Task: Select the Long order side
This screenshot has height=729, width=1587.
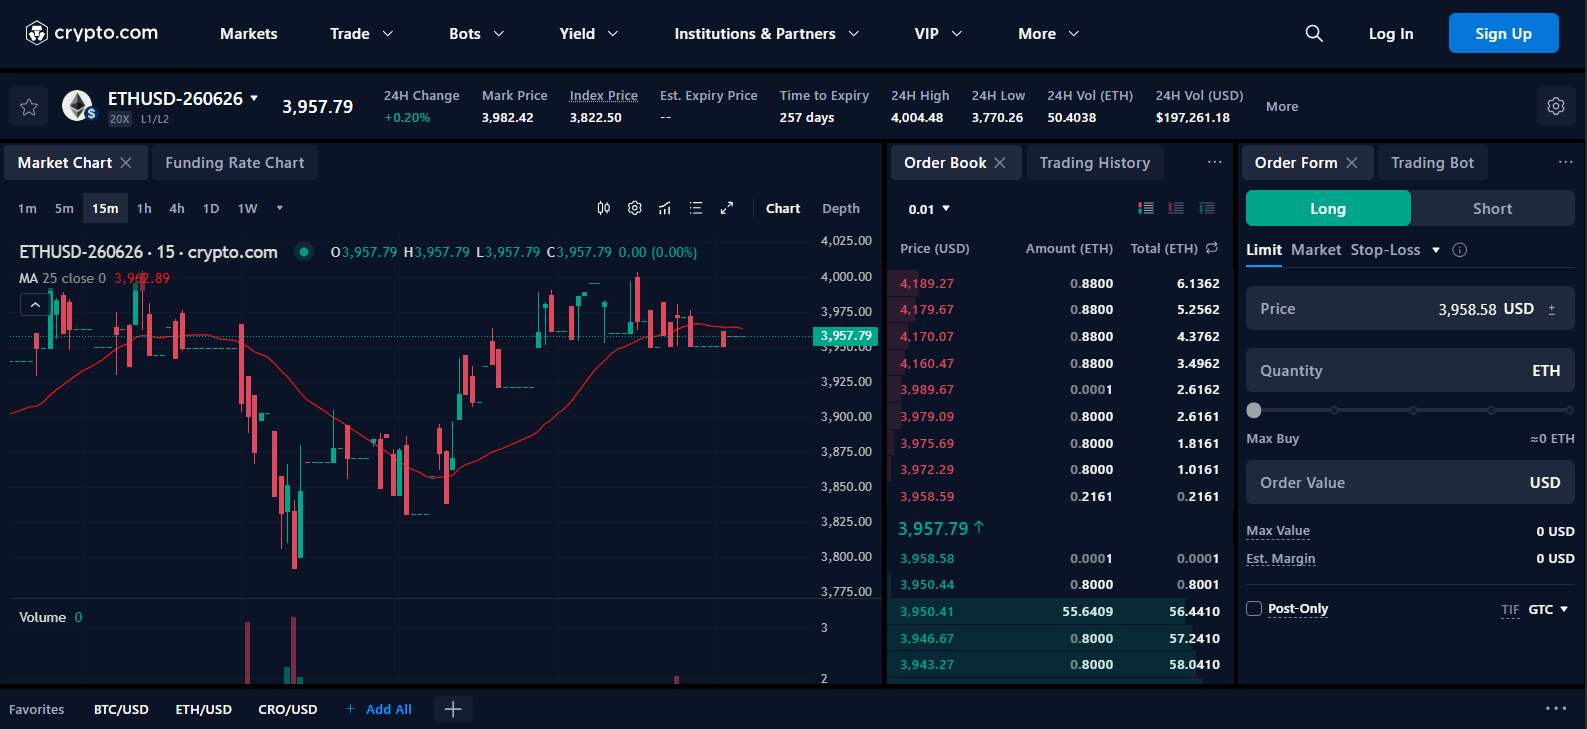Action: click(x=1328, y=208)
